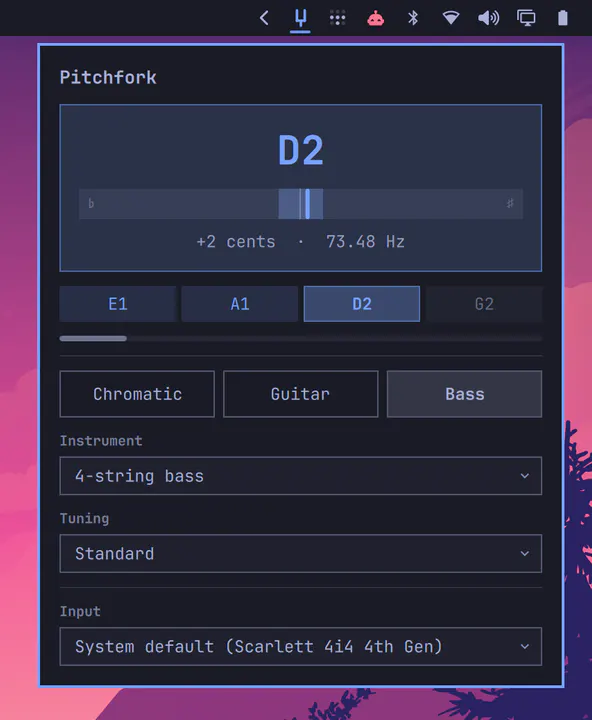
Task: Switch to Bass mode
Action: pos(464,394)
